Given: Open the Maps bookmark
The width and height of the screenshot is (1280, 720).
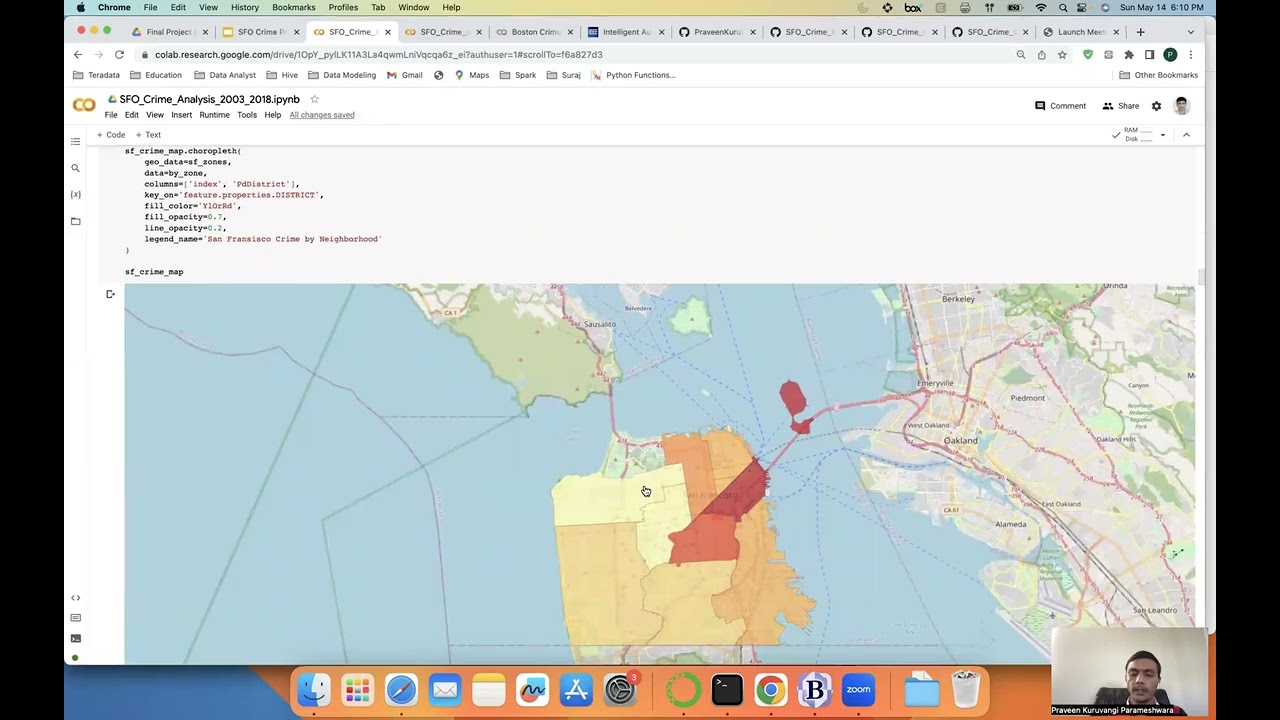Looking at the screenshot, I should pos(472,75).
